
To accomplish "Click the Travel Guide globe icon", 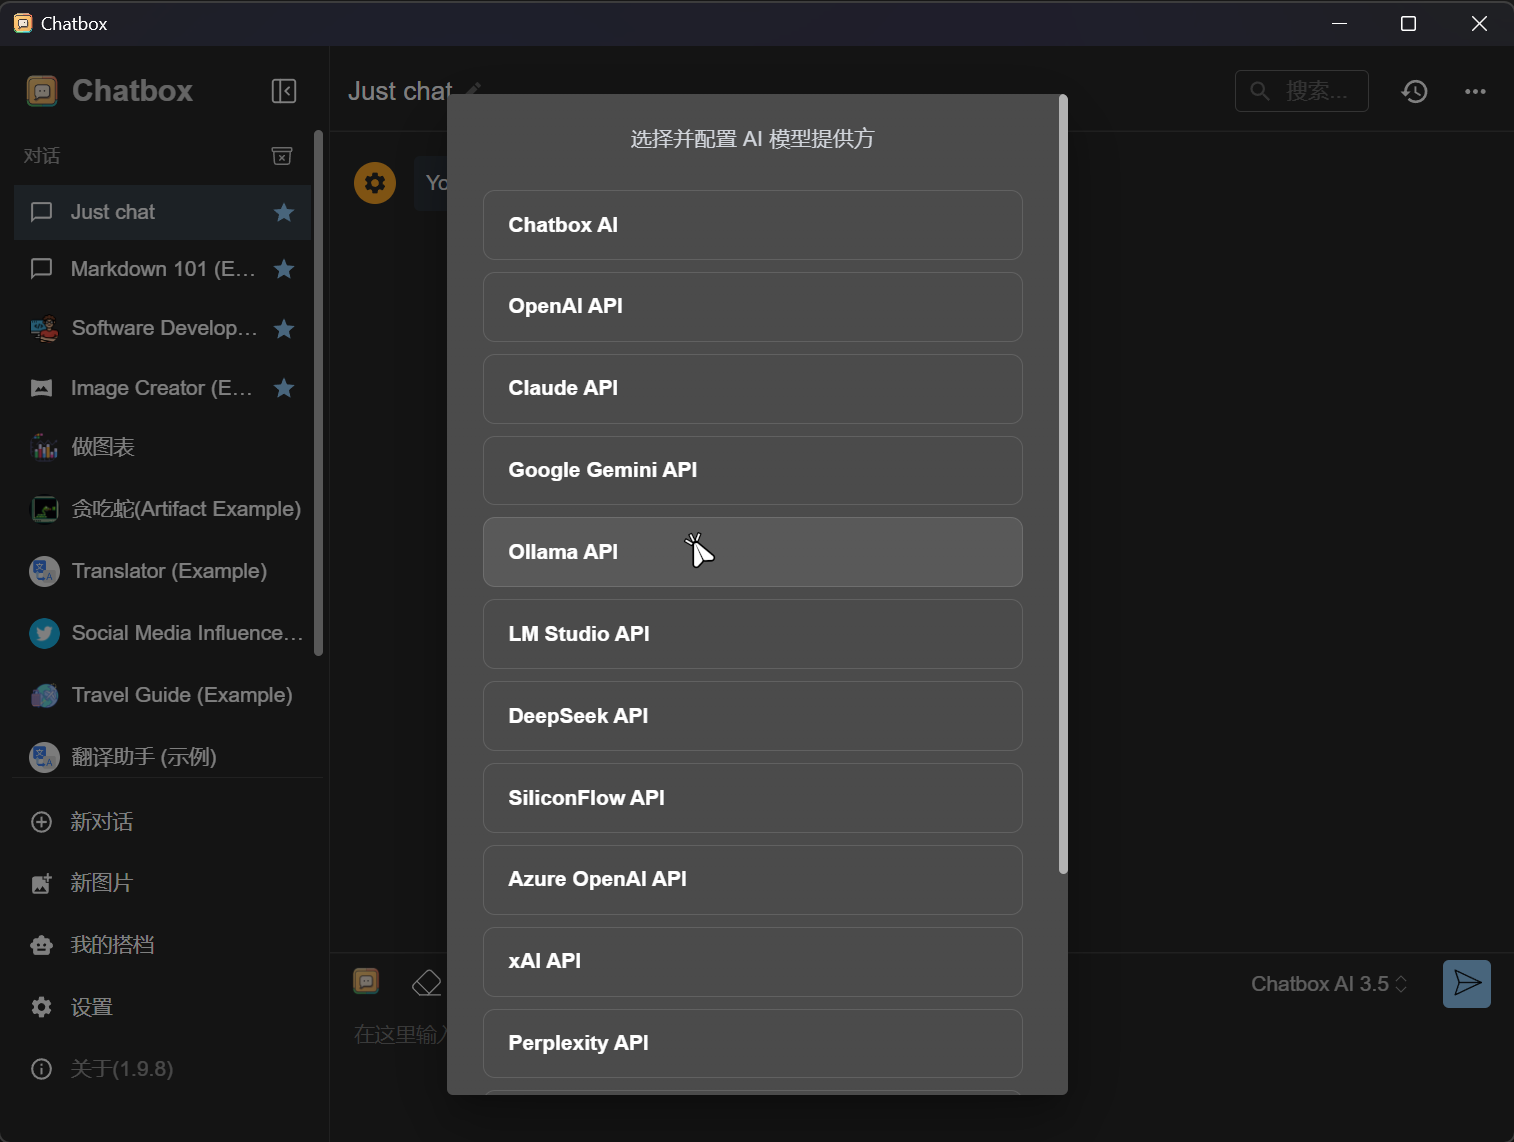I will coord(44,695).
